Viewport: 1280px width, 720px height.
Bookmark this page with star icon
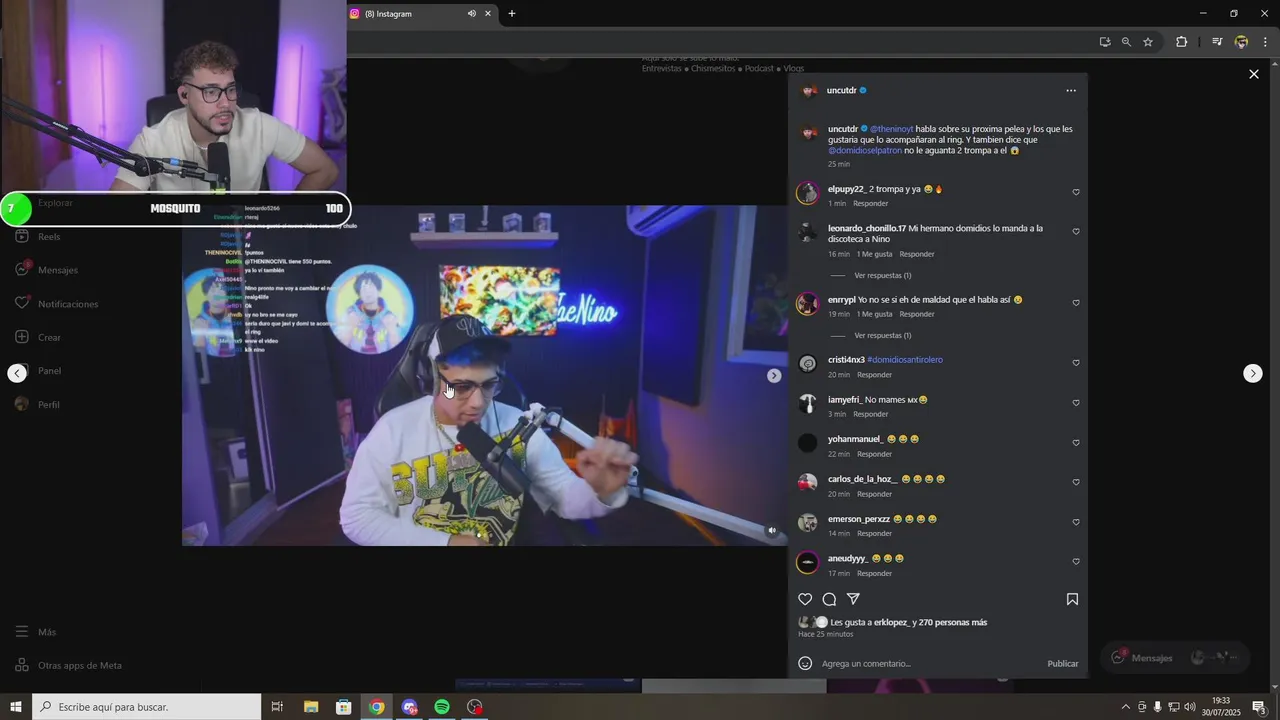[x=1148, y=42]
